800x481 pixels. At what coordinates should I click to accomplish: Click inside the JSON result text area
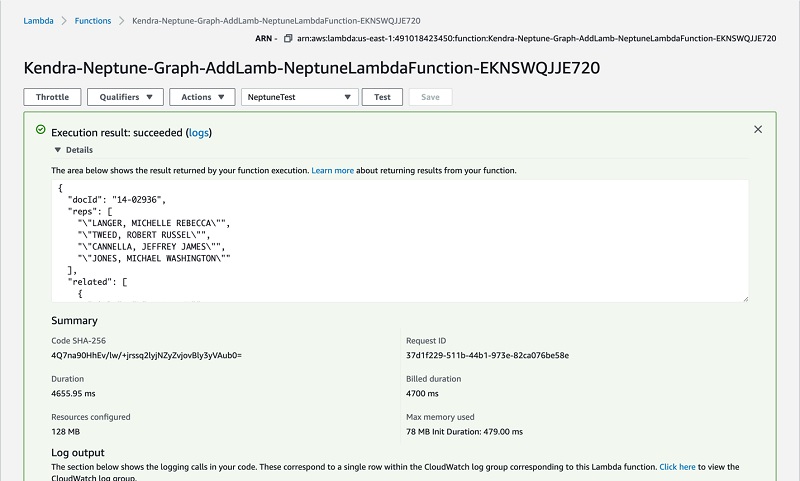point(400,241)
